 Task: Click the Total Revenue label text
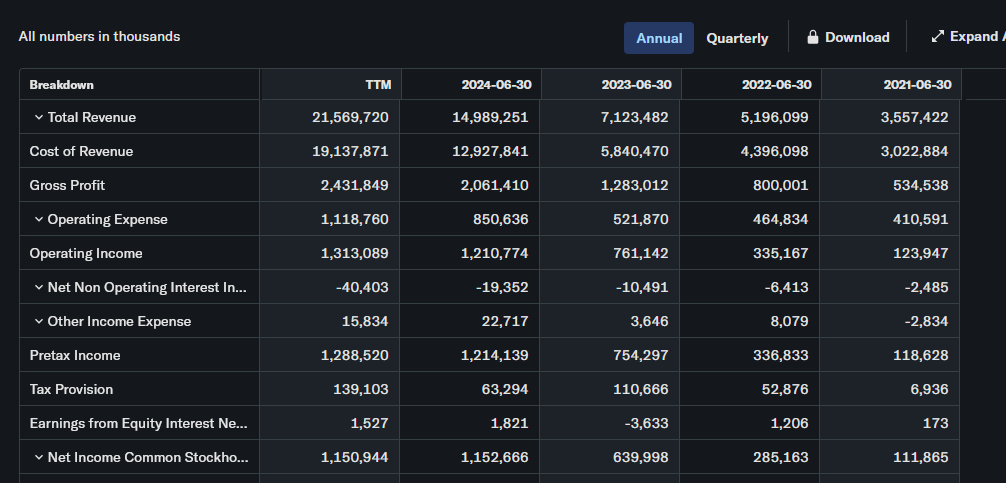coord(92,117)
